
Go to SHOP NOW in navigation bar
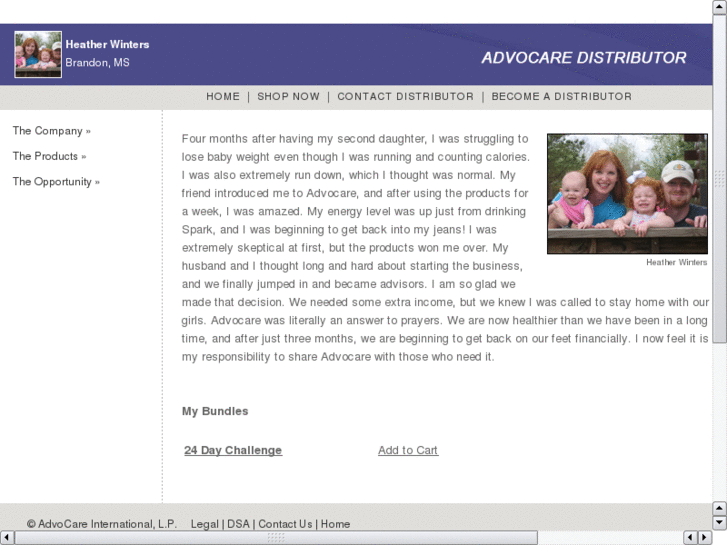288,96
